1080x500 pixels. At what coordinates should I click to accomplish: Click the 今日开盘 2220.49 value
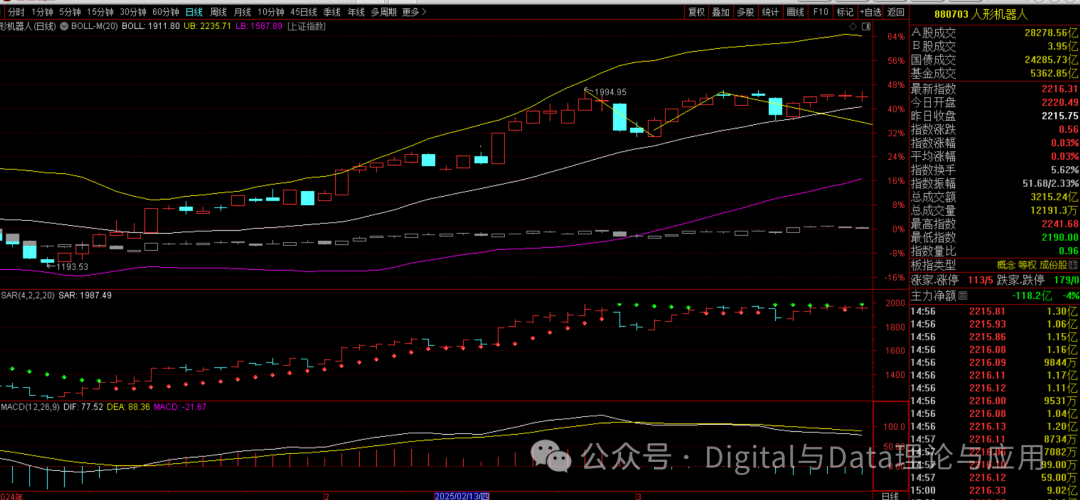tap(1058, 102)
